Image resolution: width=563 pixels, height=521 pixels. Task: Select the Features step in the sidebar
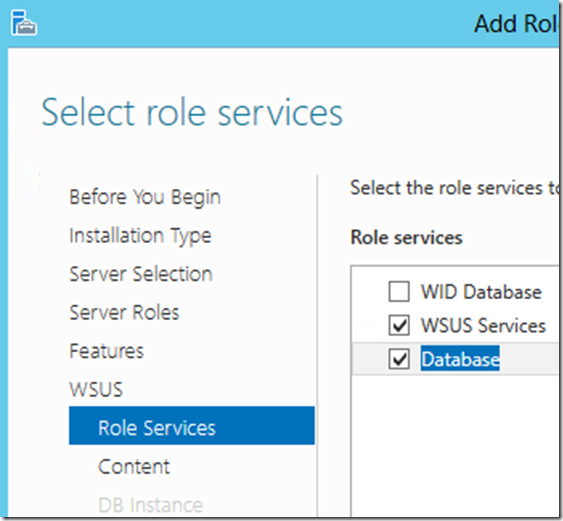click(107, 351)
